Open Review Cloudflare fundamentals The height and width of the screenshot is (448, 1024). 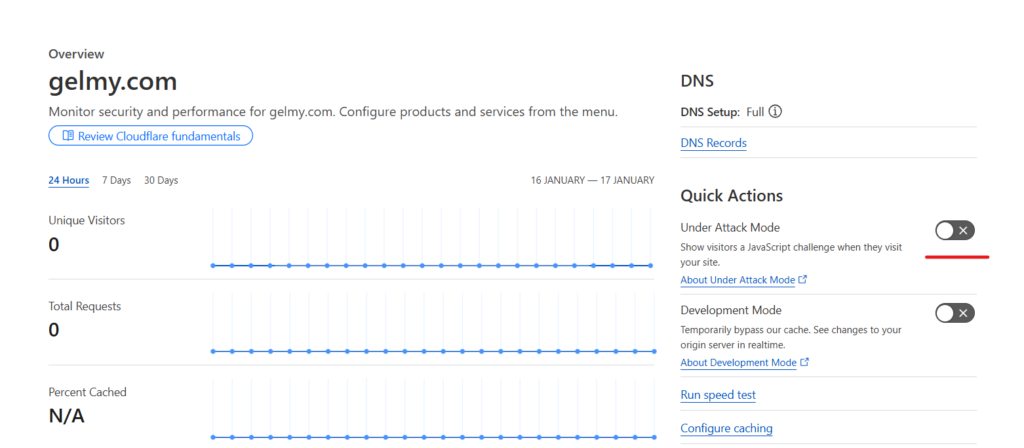pyautogui.click(x=150, y=136)
